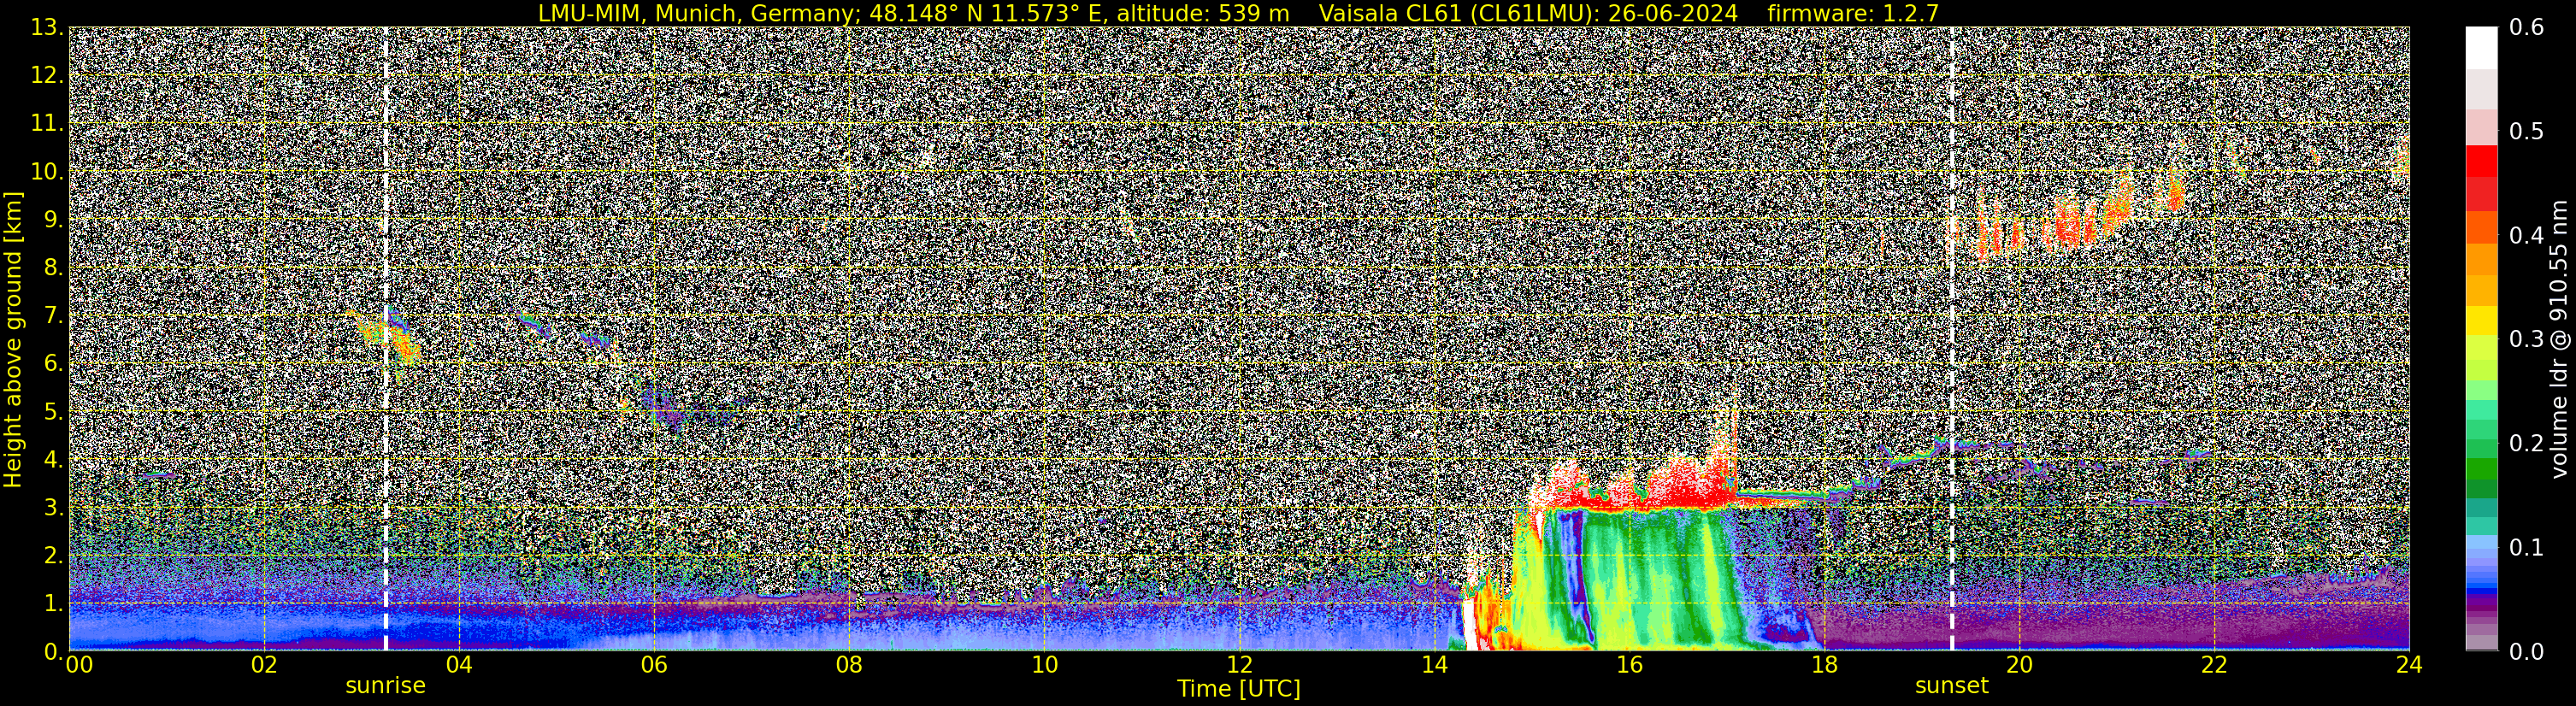
Task: Click the '04' tick label on the time axis
Action: click(x=458, y=665)
